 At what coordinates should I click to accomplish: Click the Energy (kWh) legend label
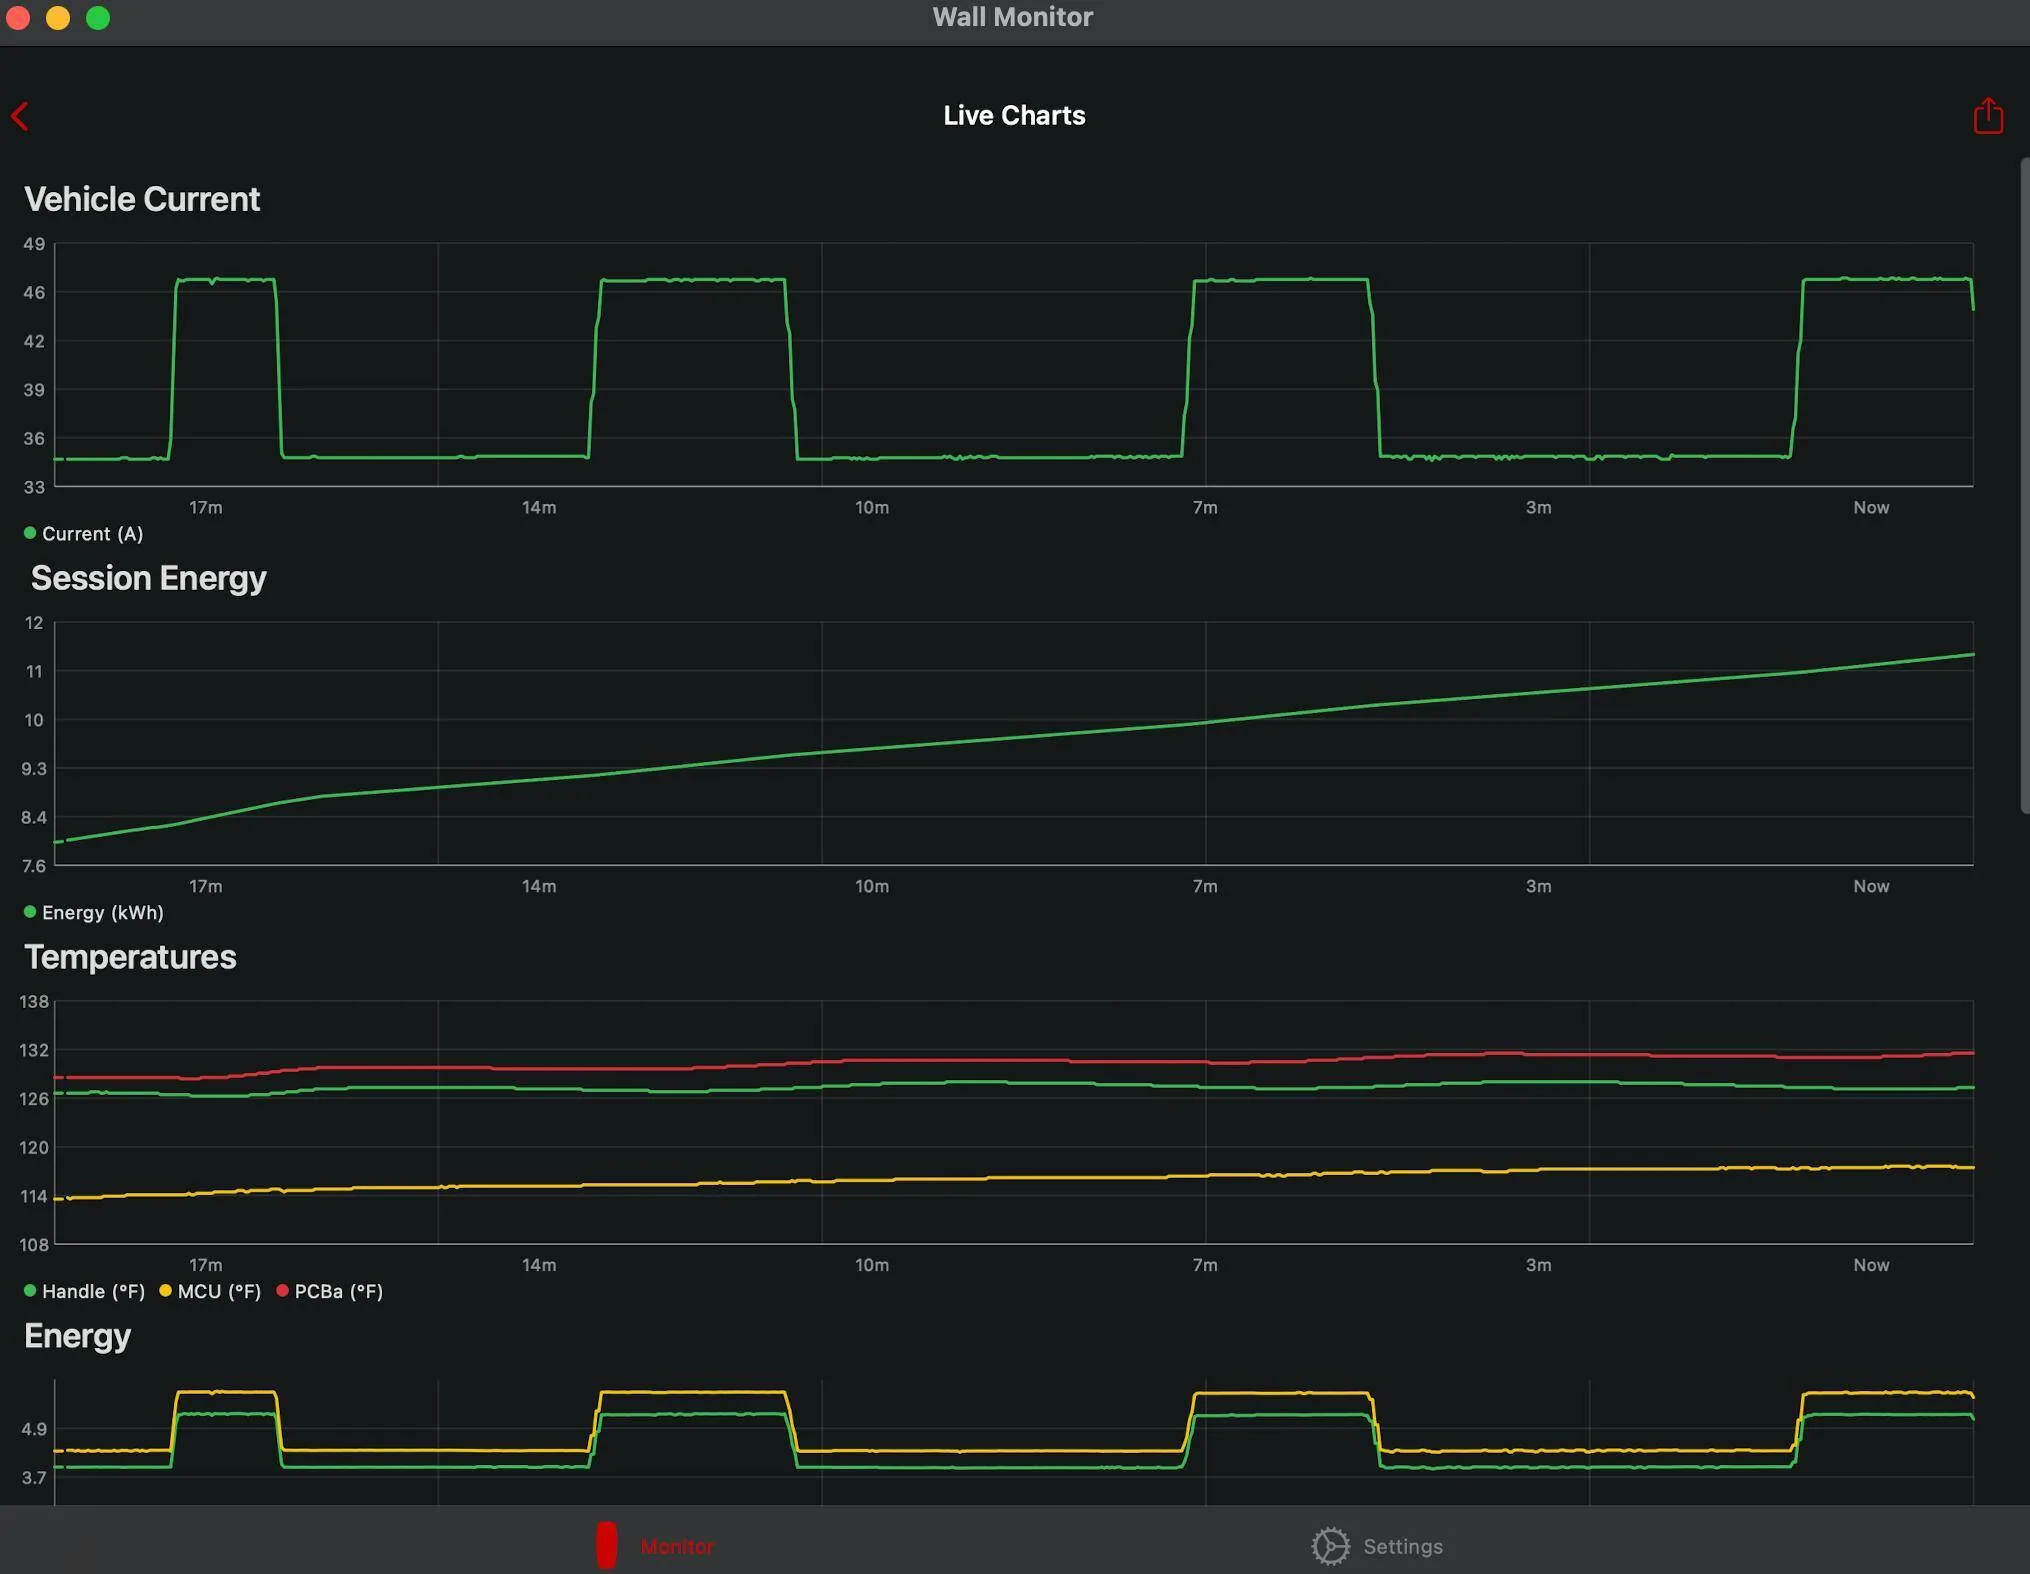(103, 913)
